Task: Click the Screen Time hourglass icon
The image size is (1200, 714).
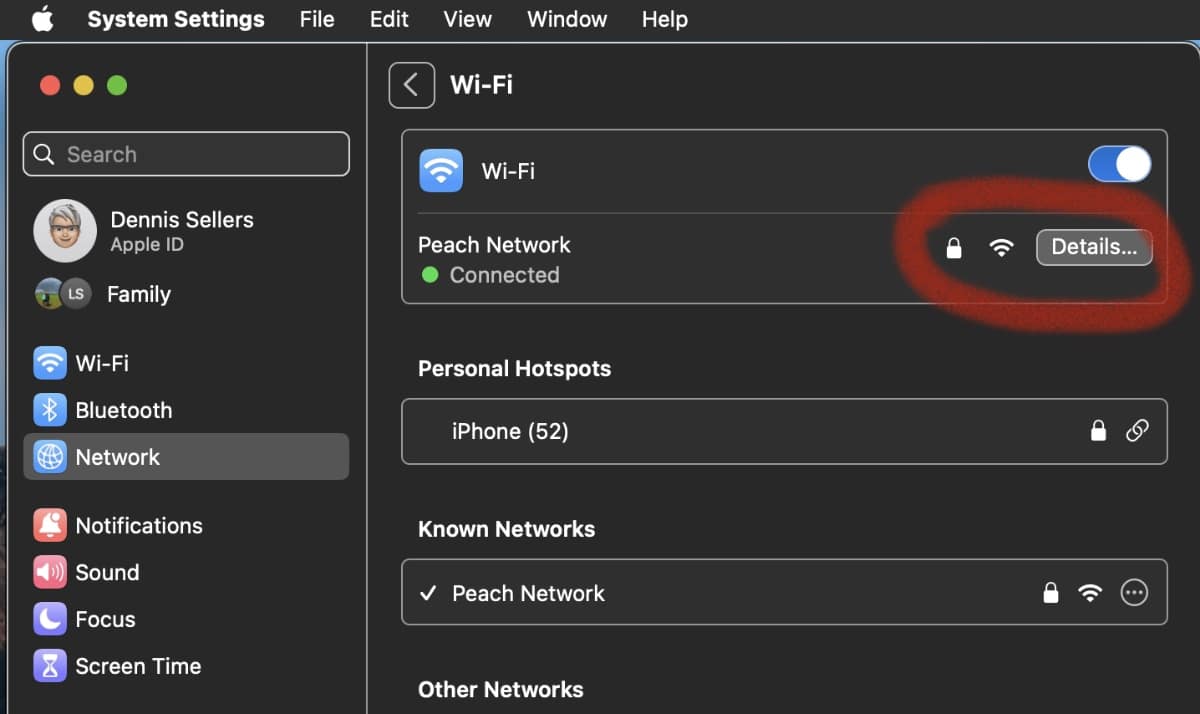Action: pos(50,666)
